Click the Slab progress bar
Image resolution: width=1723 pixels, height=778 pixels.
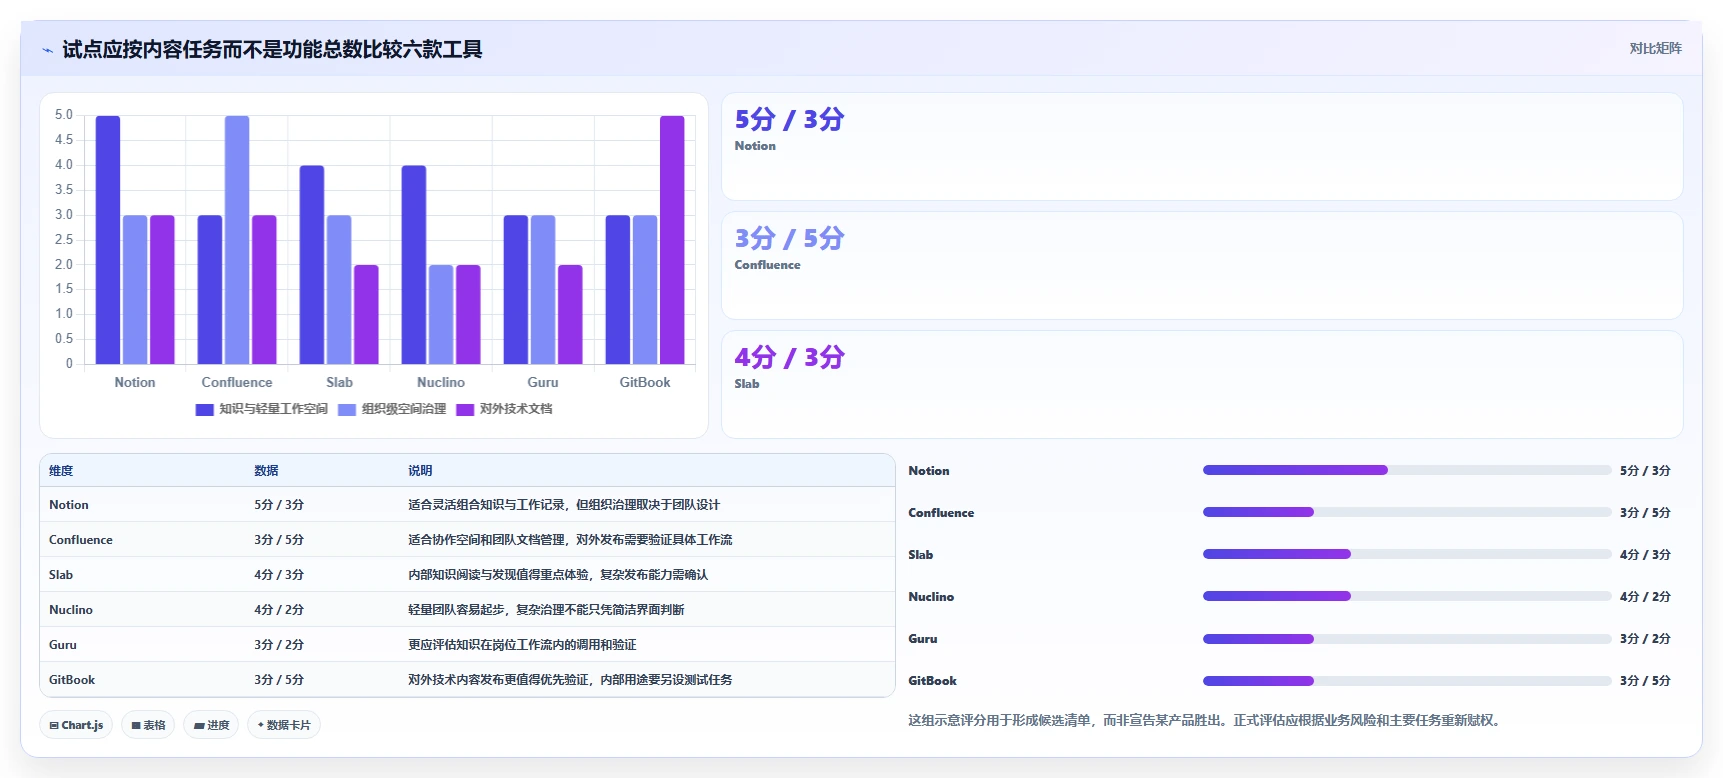(x=1407, y=554)
